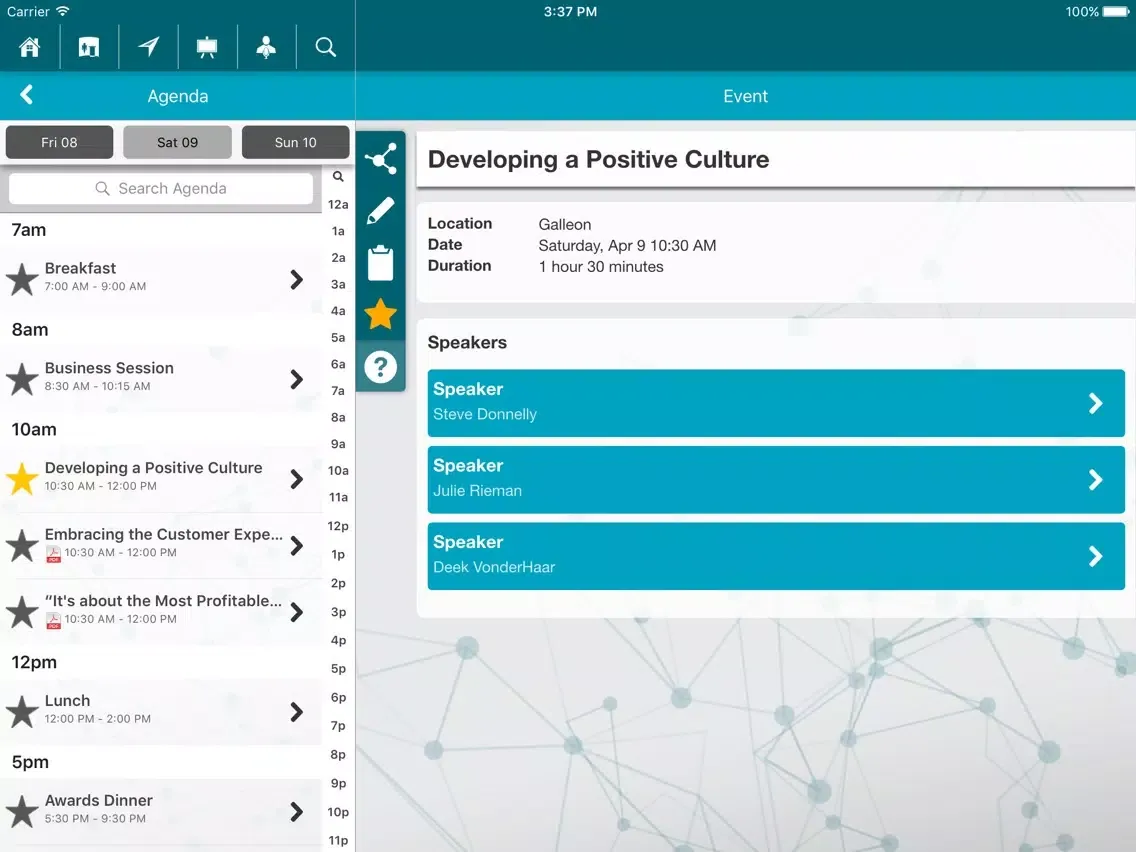Tap the battery indicator in status bar
Screen dimensions: 1136x852
click(x=1115, y=12)
